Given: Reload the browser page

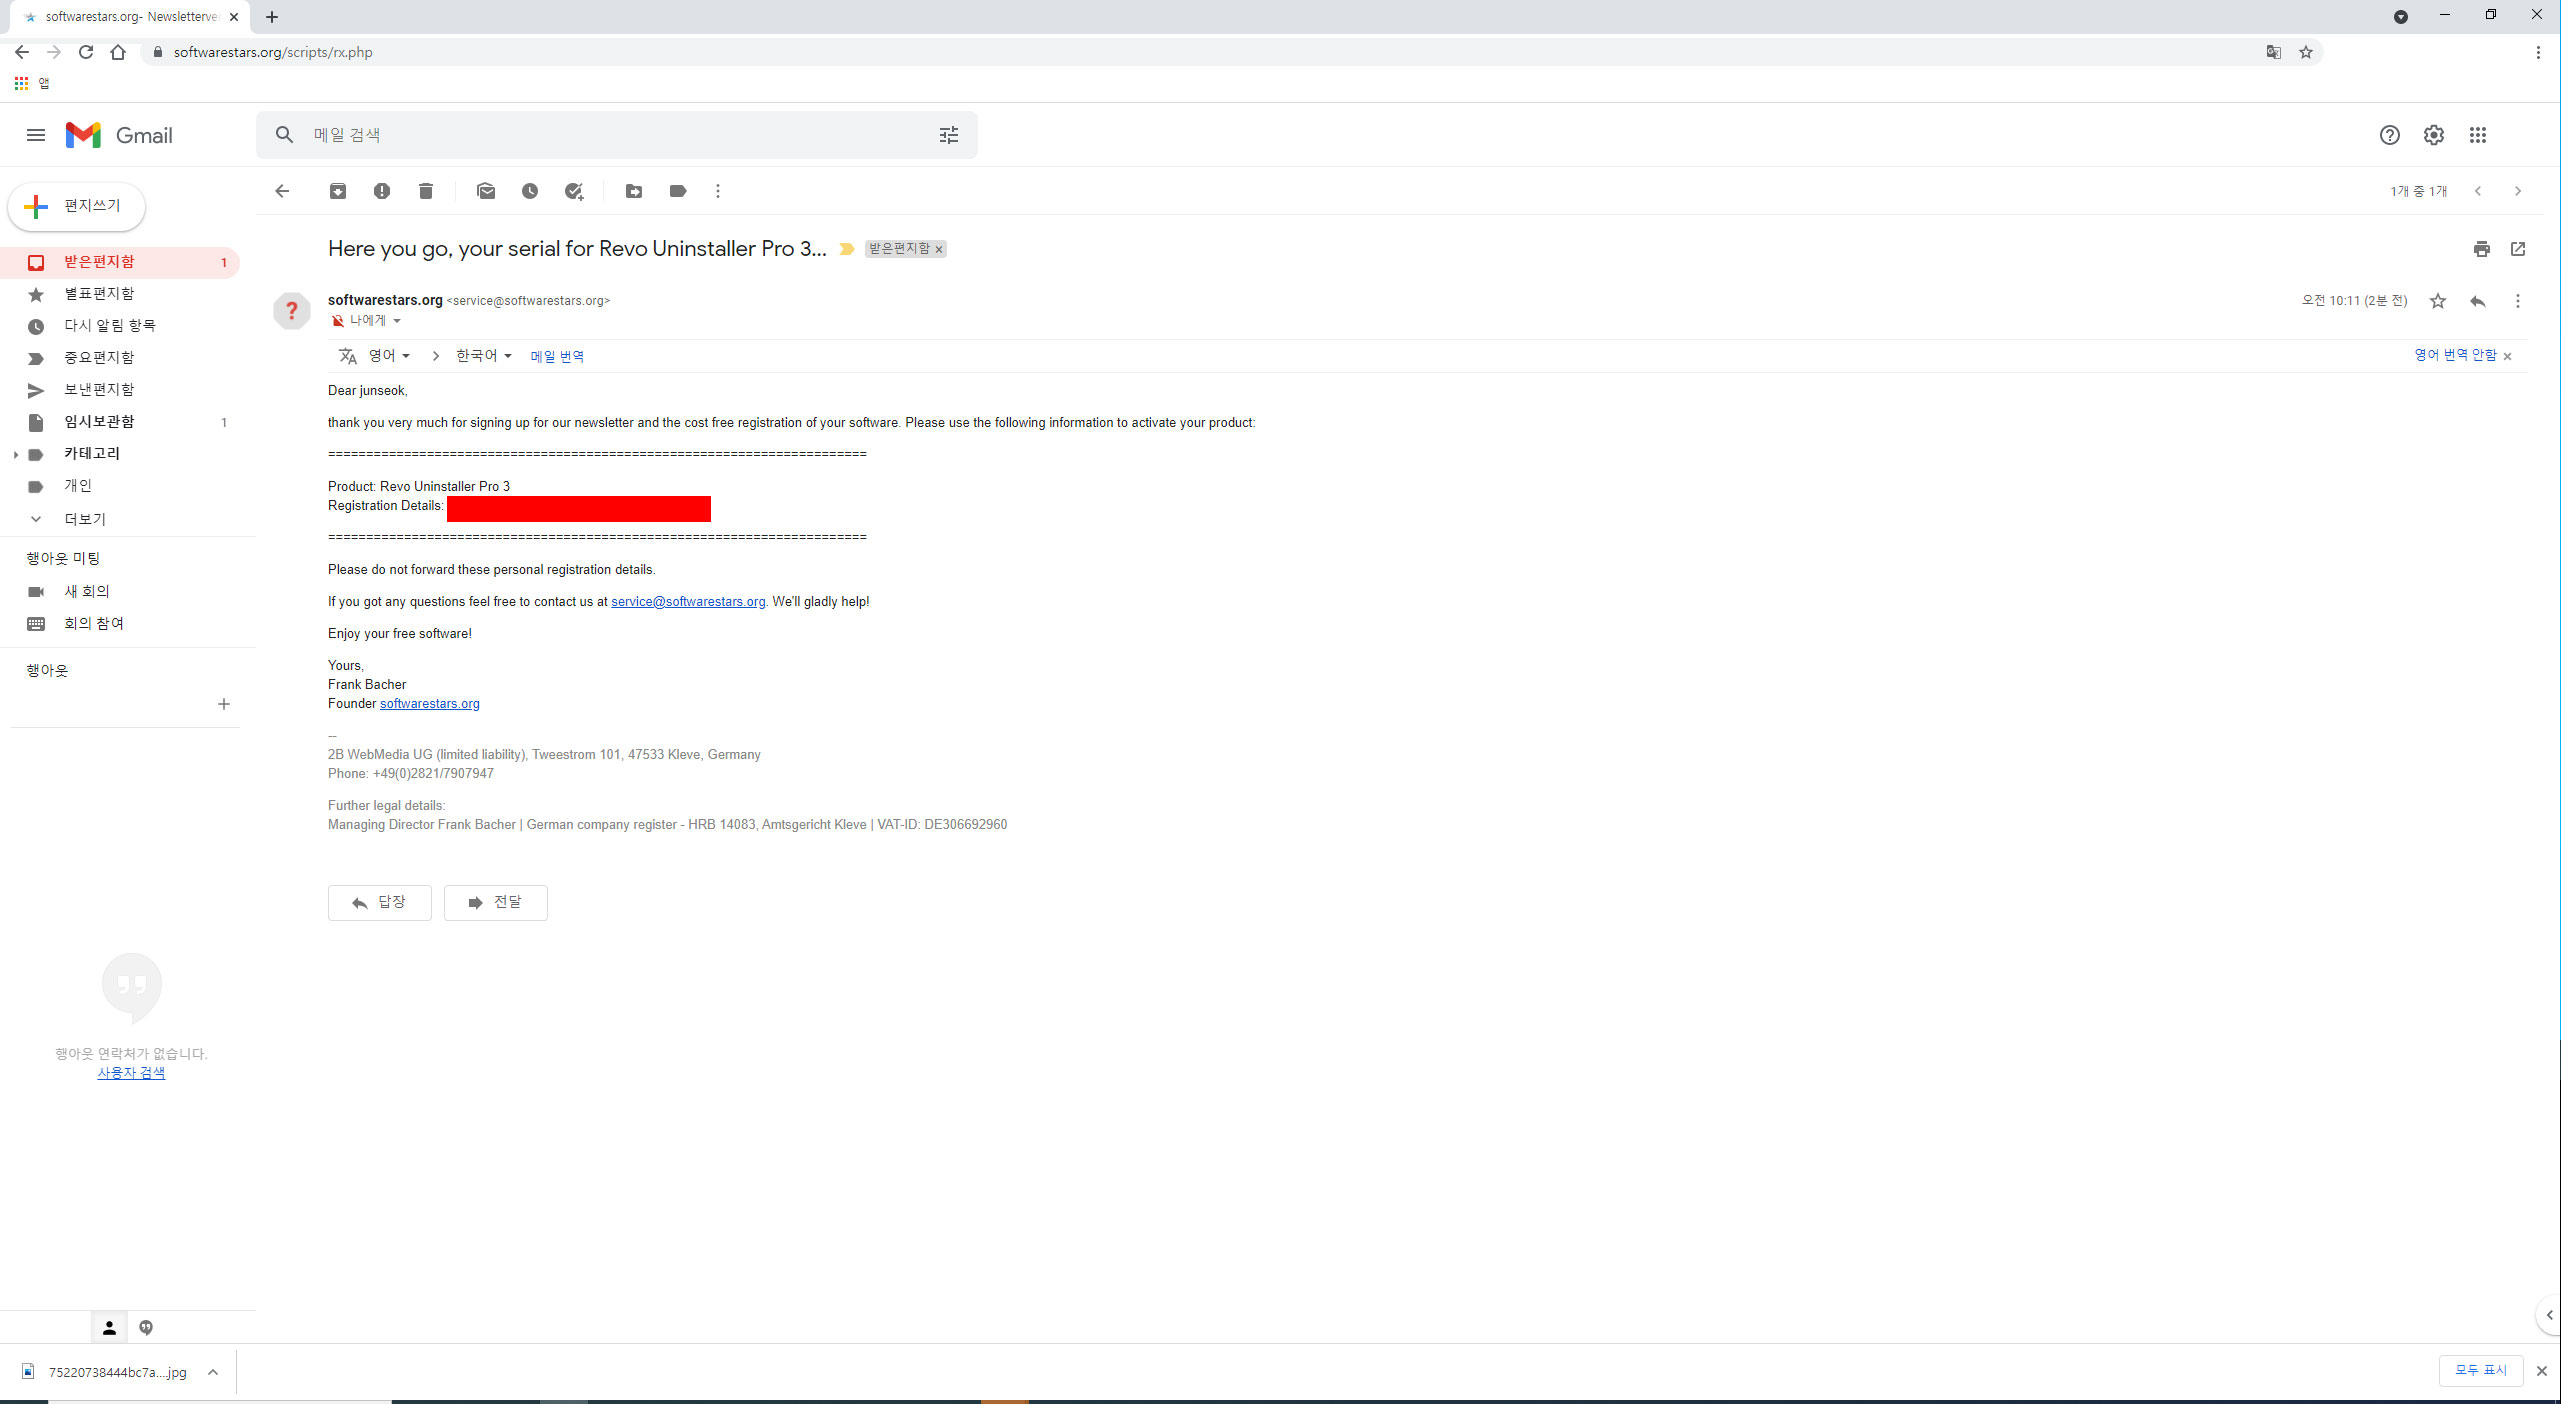Looking at the screenshot, I should pyautogui.click(x=86, y=52).
